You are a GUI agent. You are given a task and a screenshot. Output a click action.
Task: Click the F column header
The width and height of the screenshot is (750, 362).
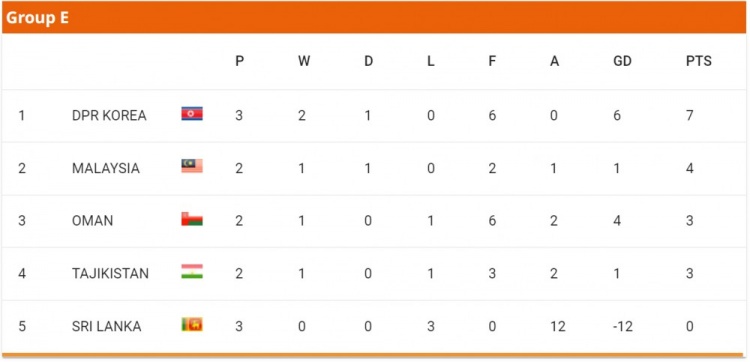(492, 61)
